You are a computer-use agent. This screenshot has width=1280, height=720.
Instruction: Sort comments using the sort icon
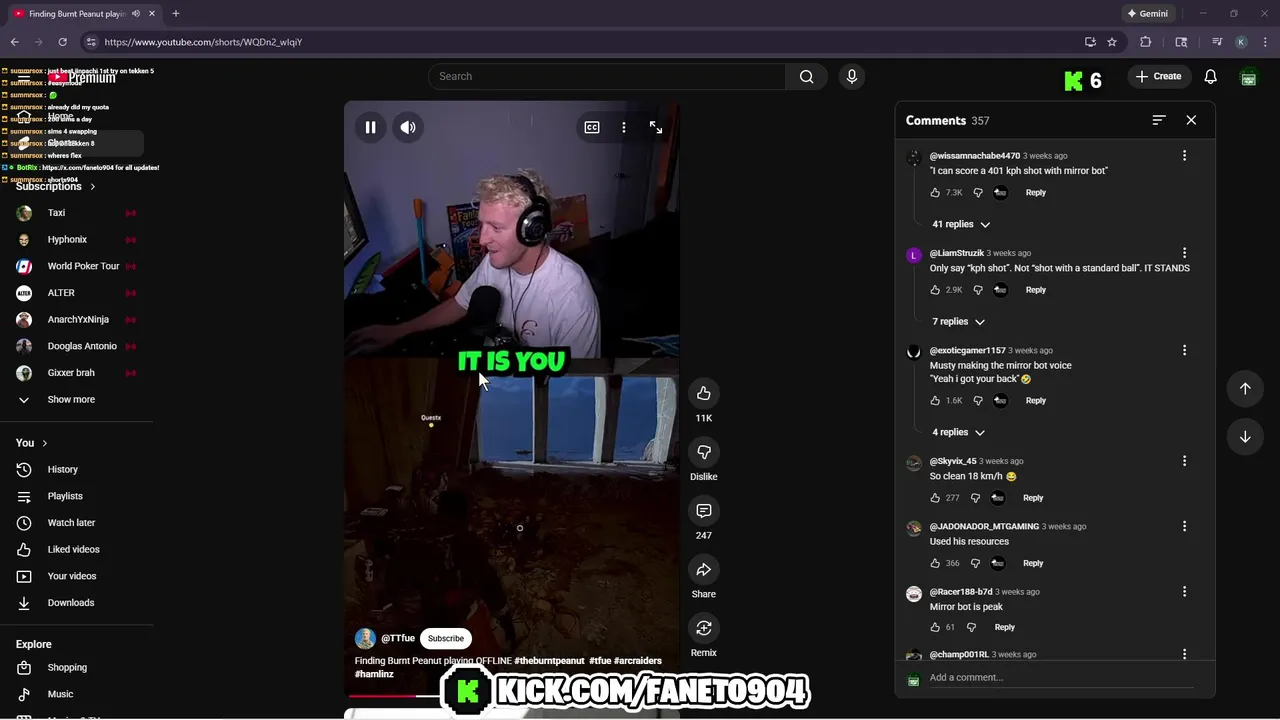point(1159,120)
